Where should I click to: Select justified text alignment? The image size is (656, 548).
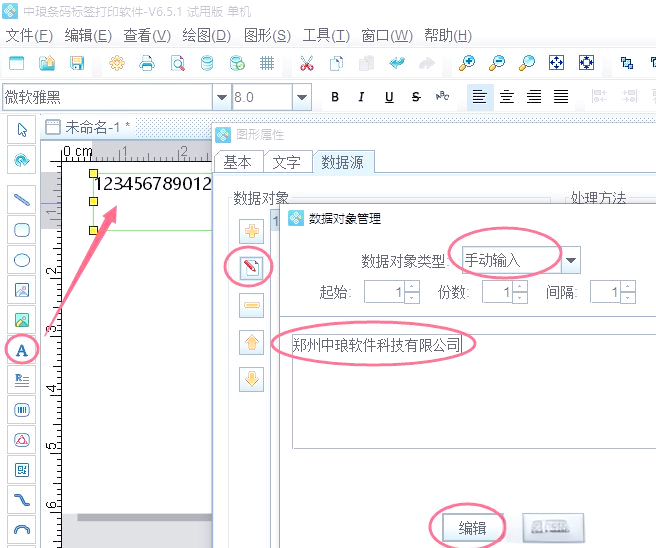click(x=561, y=97)
